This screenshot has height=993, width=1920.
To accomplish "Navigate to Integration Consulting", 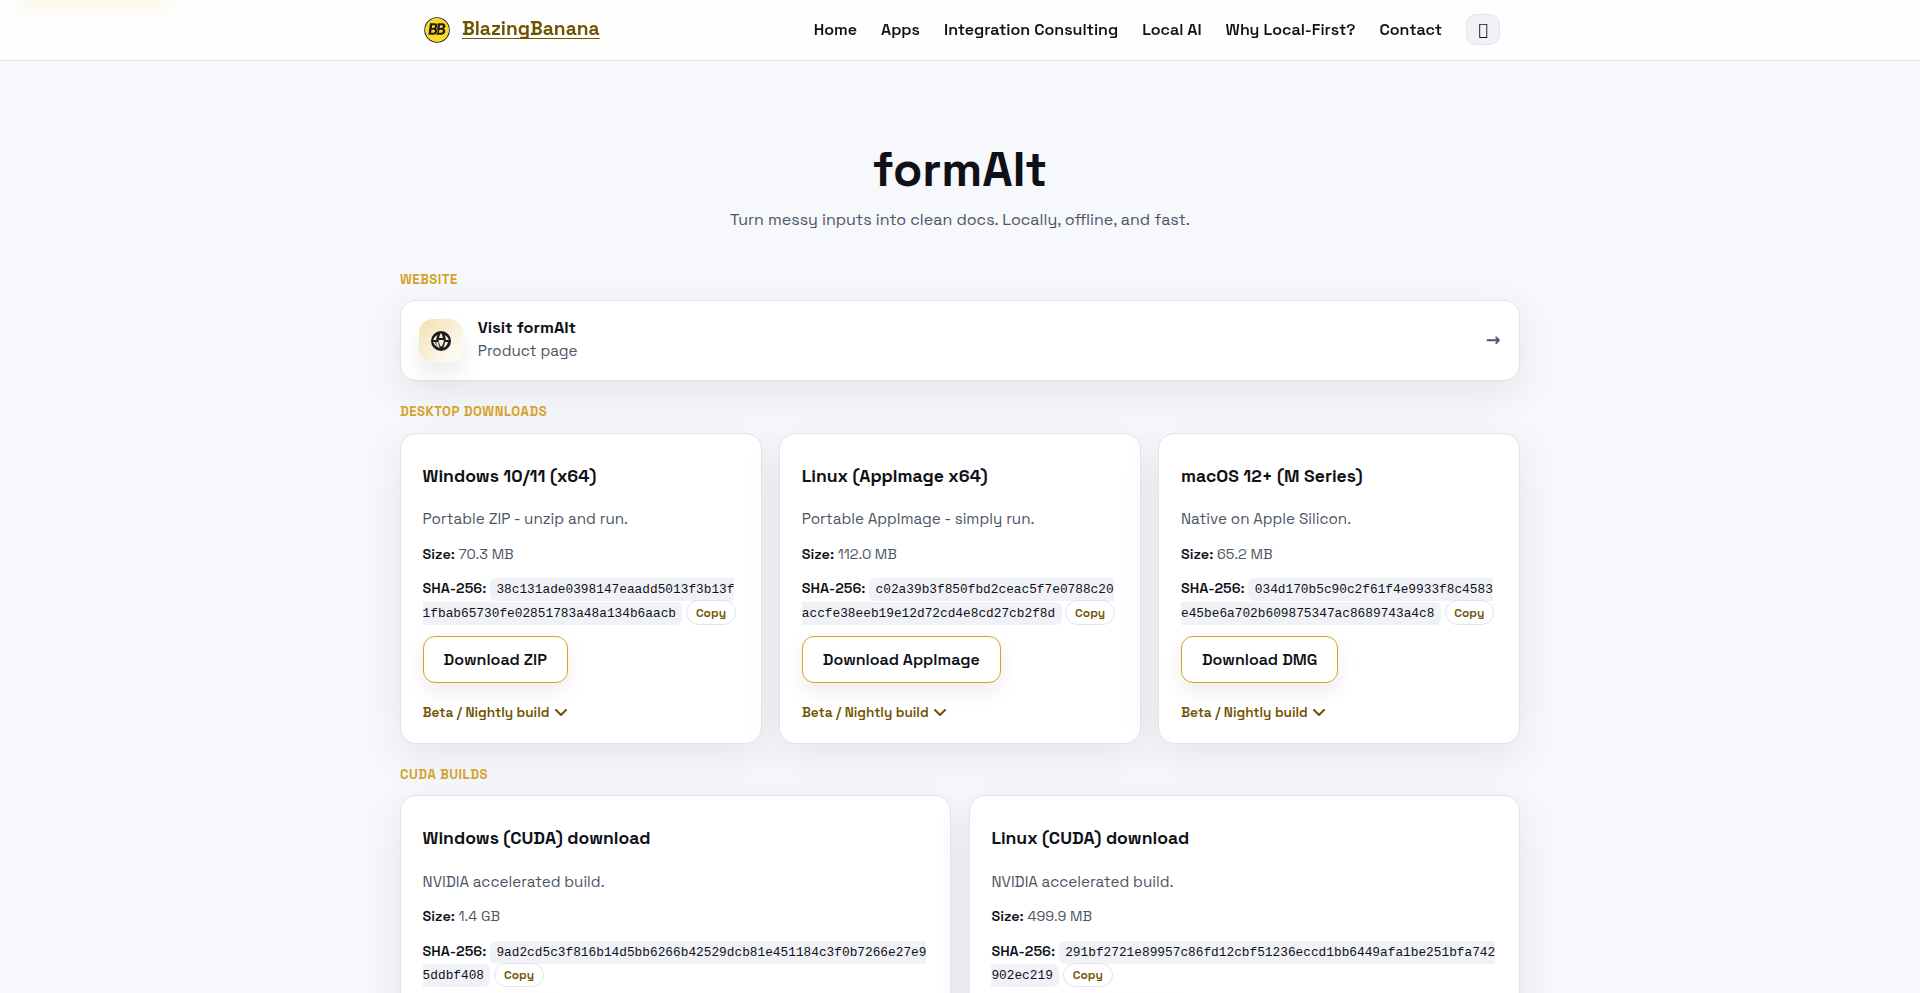I will (x=1030, y=29).
